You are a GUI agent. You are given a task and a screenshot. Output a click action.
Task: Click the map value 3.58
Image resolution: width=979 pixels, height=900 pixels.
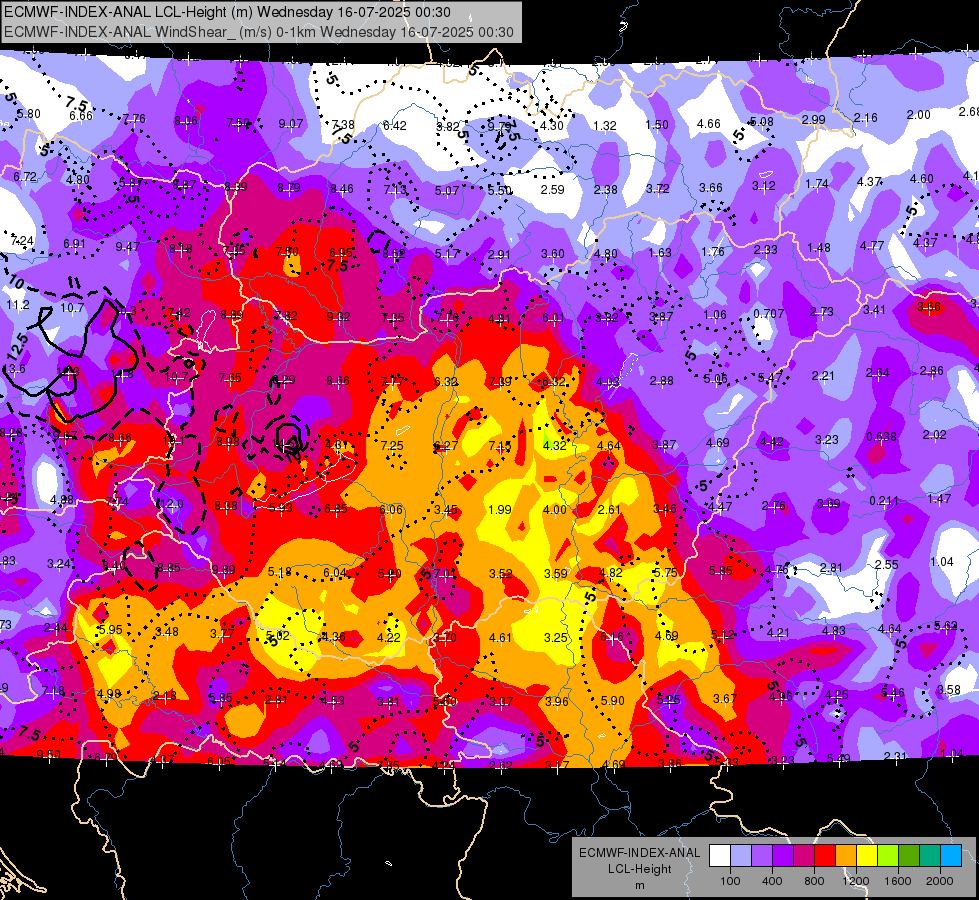(948, 690)
